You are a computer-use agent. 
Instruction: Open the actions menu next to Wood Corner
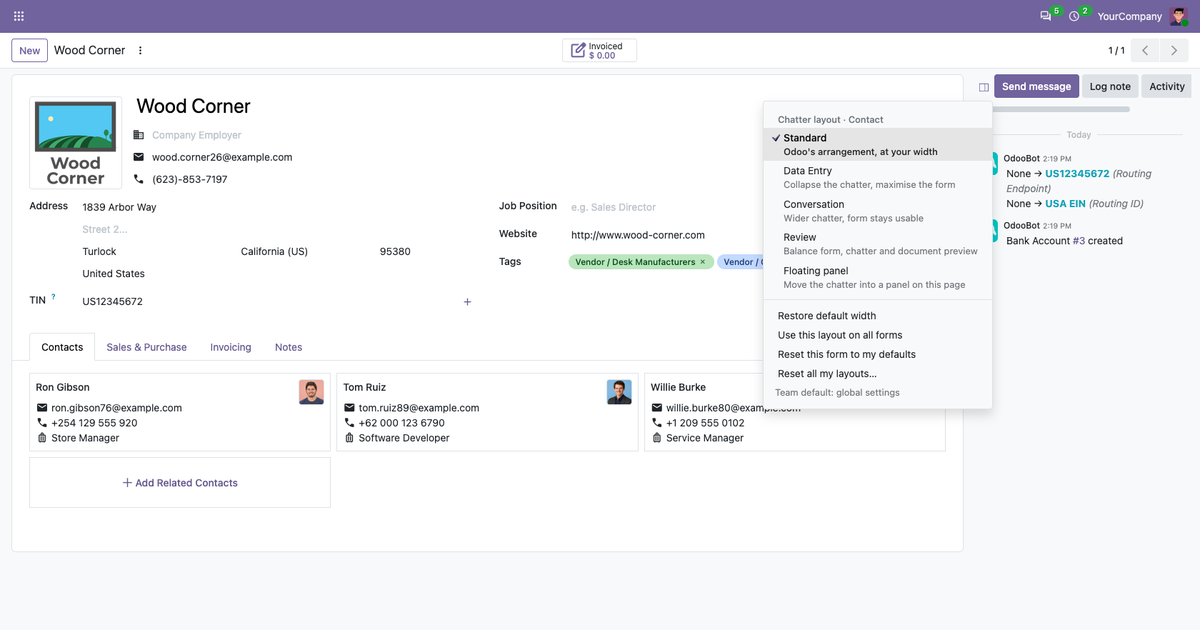point(140,50)
